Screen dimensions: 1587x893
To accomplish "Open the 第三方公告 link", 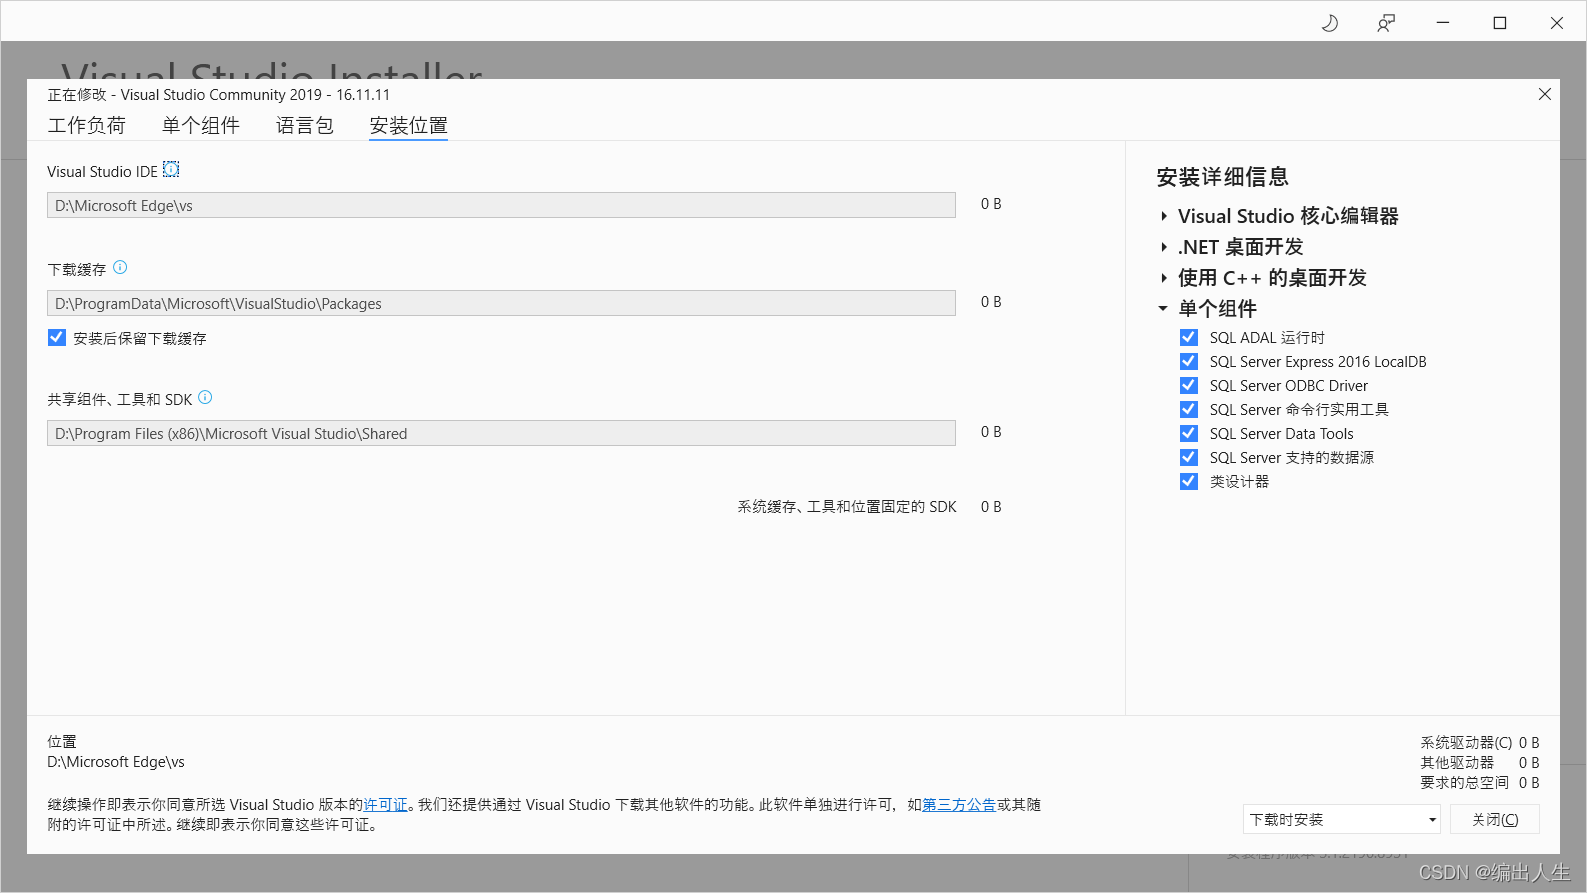I will [959, 805].
